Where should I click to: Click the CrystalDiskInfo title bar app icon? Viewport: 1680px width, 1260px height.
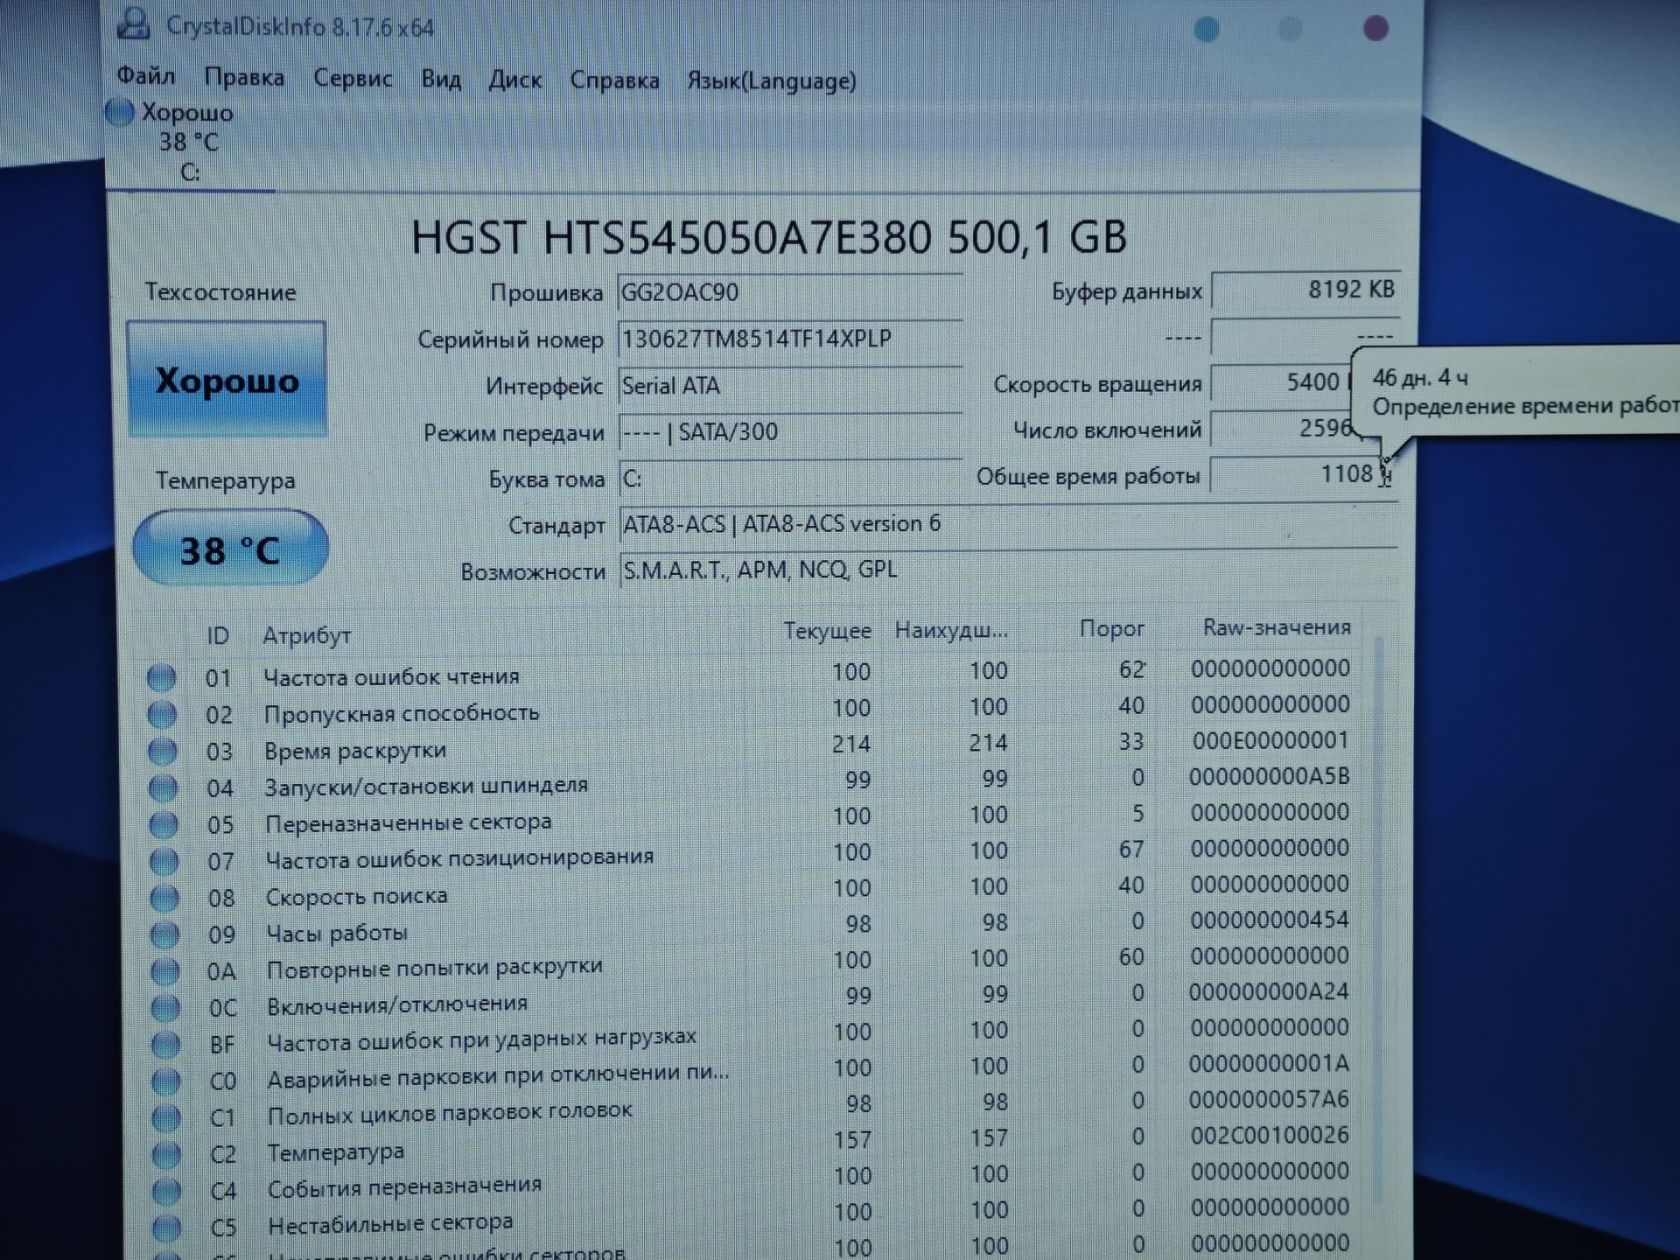click(133, 24)
